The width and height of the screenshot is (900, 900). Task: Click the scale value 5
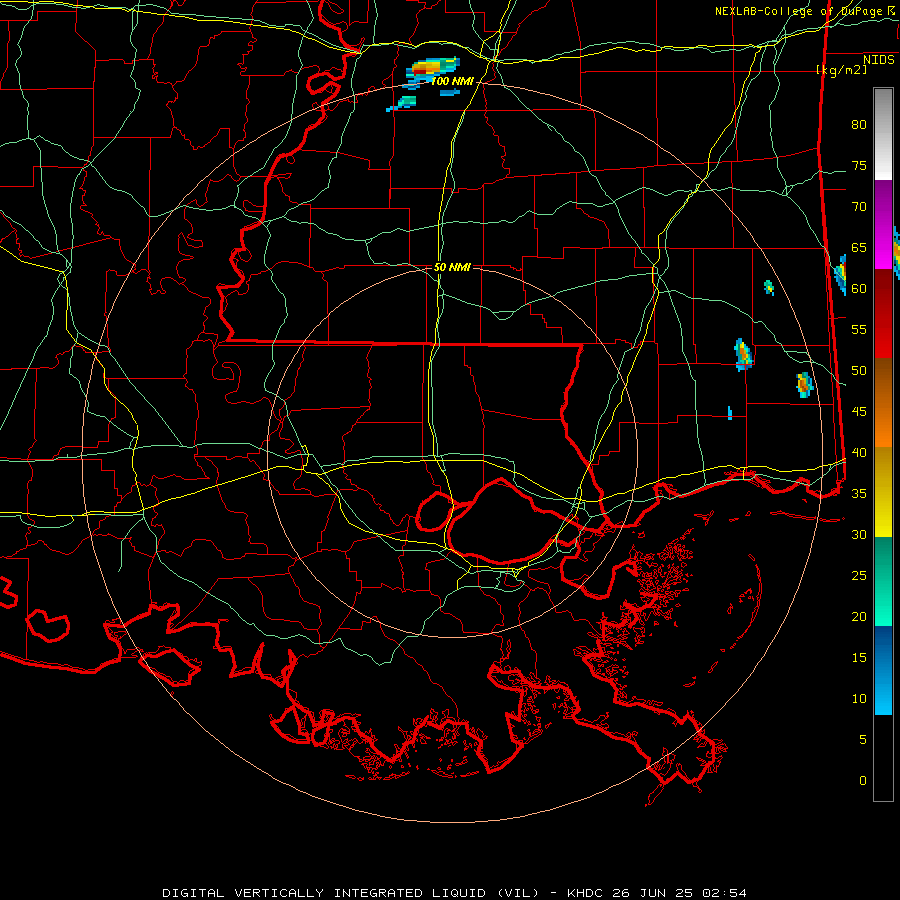(x=863, y=740)
